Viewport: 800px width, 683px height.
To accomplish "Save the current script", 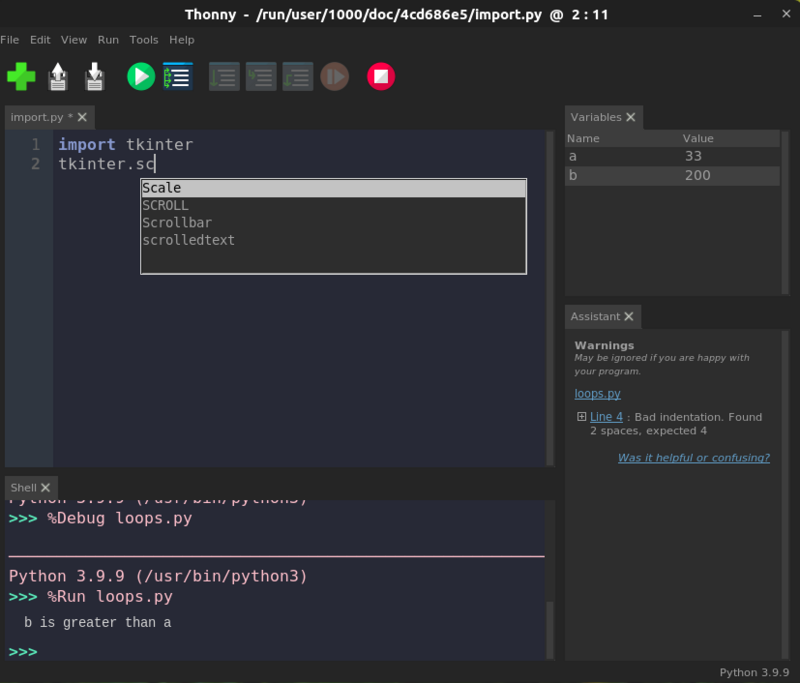I will (x=95, y=76).
